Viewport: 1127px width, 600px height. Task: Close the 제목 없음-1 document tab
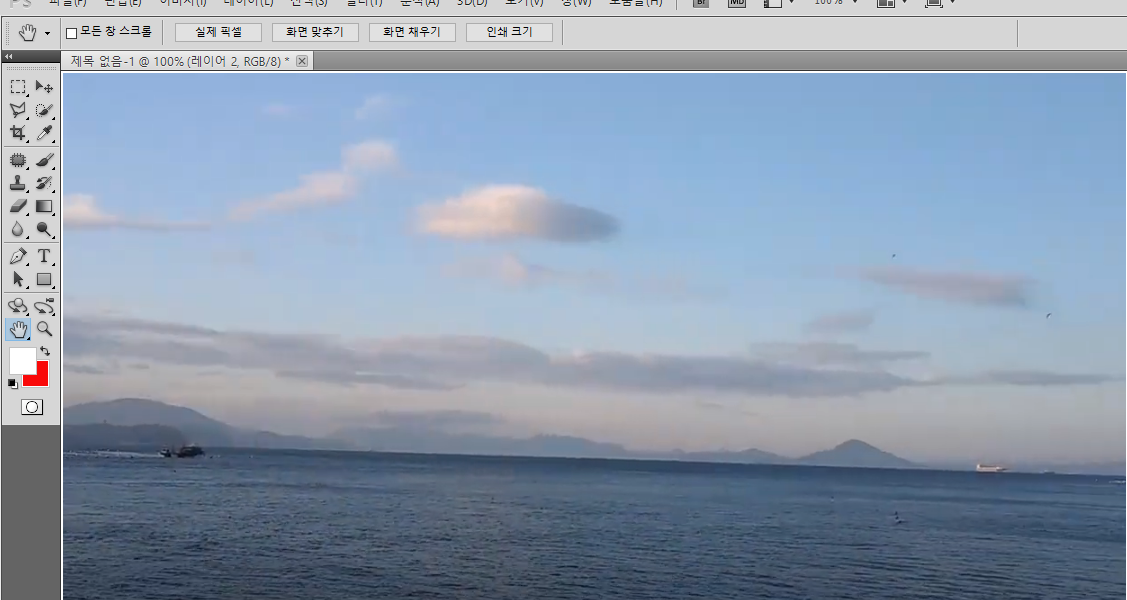(302, 61)
